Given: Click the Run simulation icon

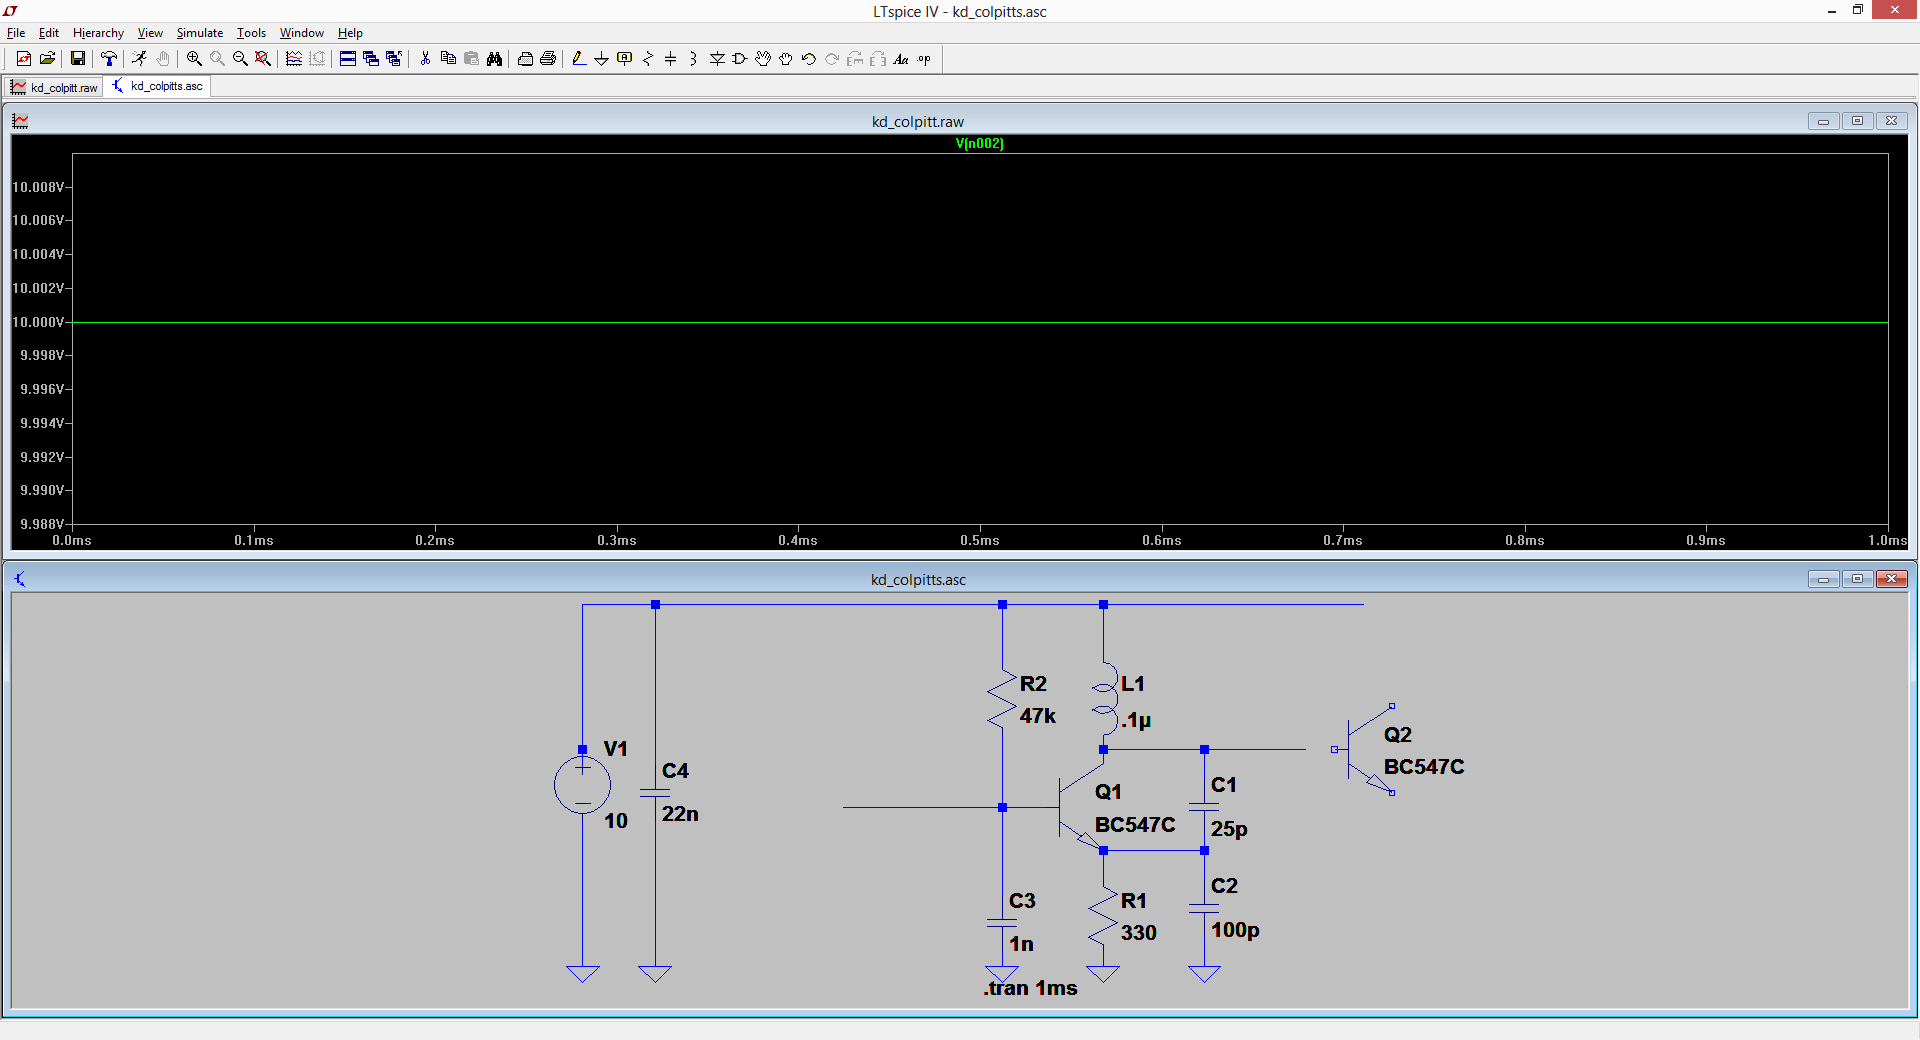Looking at the screenshot, I should tap(139, 59).
